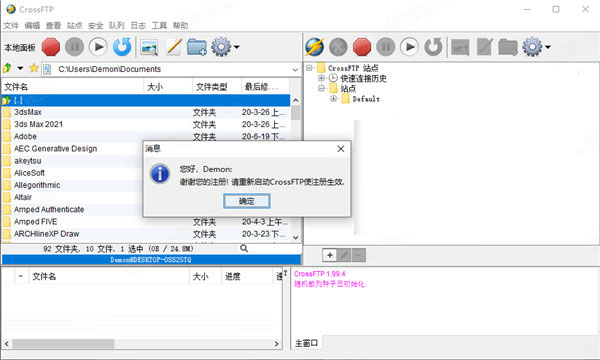
Task: Confirm the message with 确定 button
Action: pyautogui.click(x=247, y=201)
